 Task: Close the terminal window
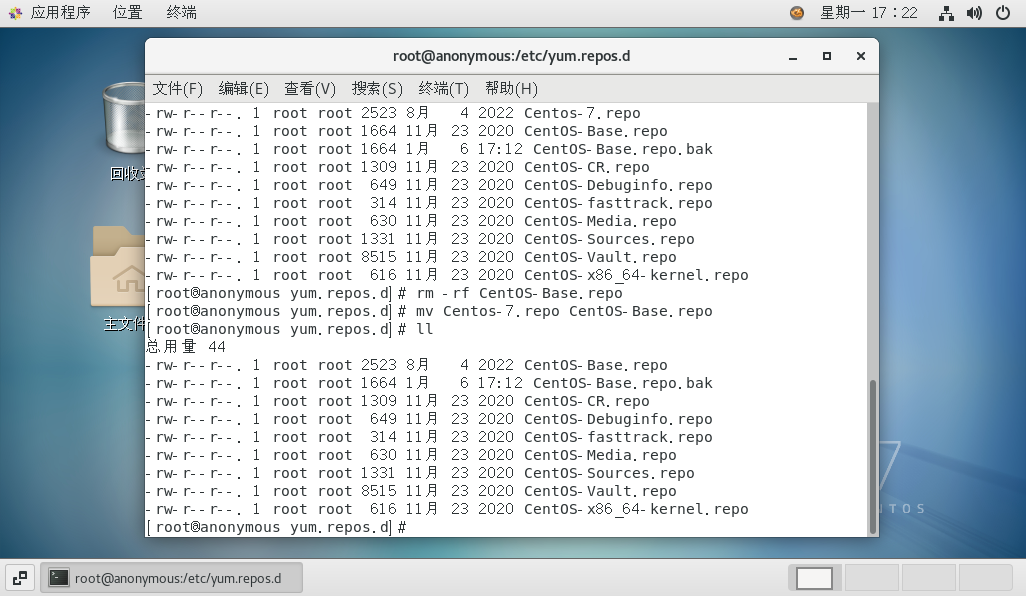861,56
